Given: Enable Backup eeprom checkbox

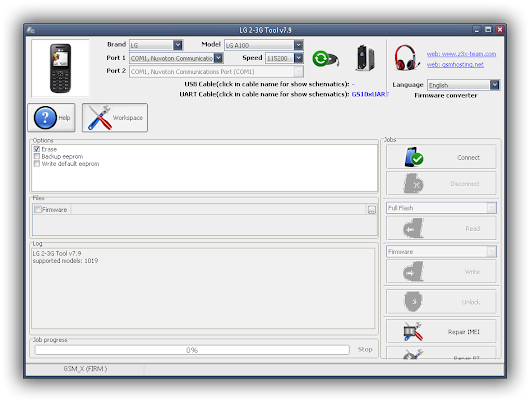Looking at the screenshot, I should 37,157.
